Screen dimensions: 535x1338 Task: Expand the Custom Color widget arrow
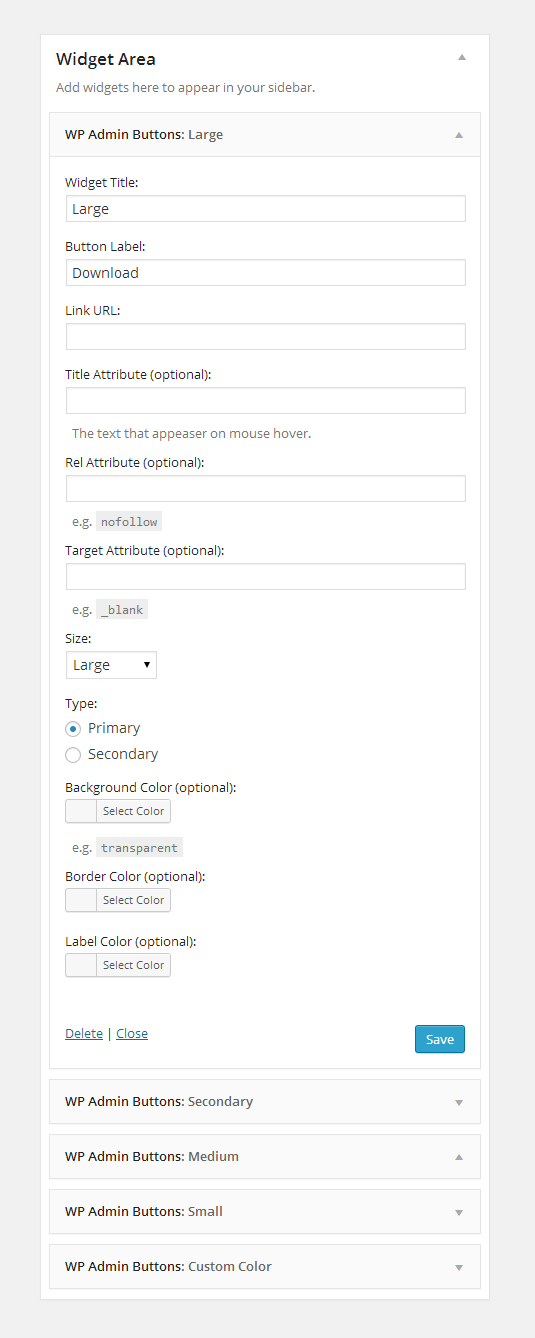click(459, 1267)
